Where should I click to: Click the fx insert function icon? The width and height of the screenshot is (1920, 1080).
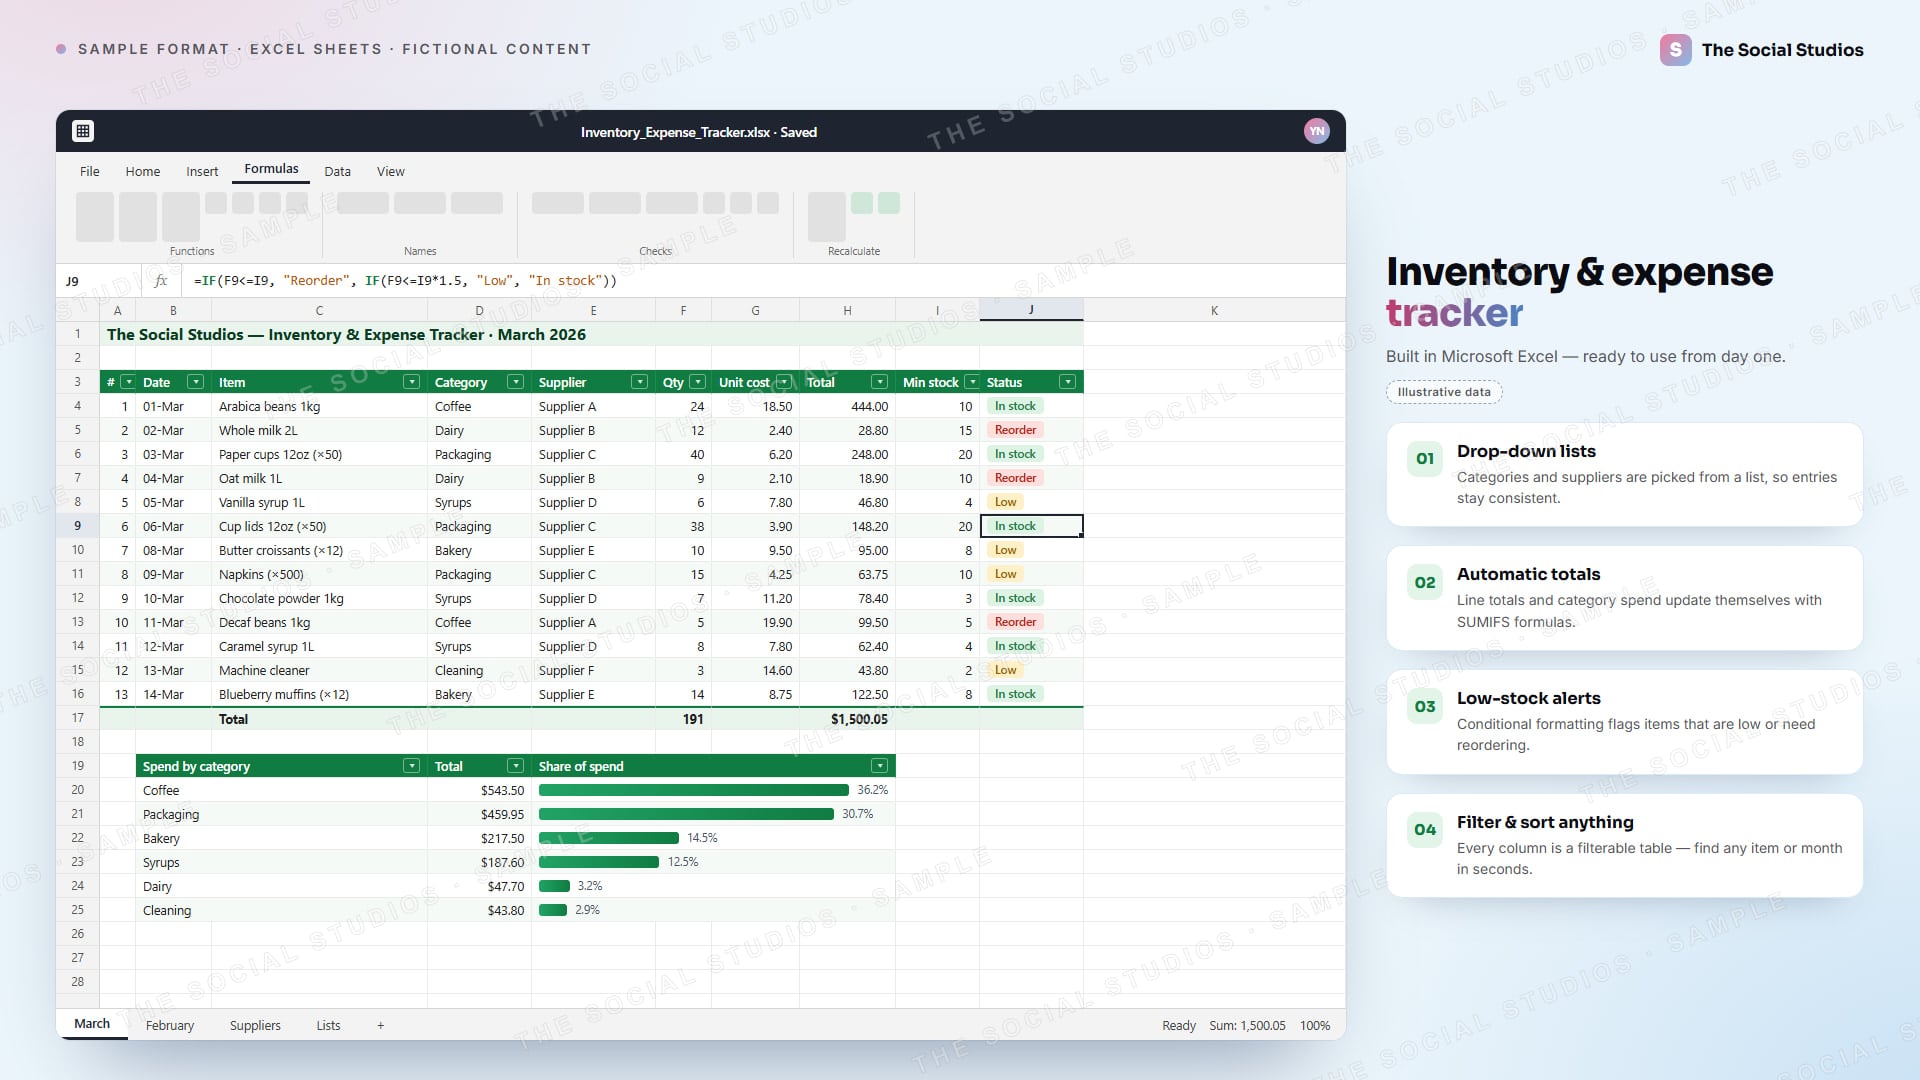[160, 281]
